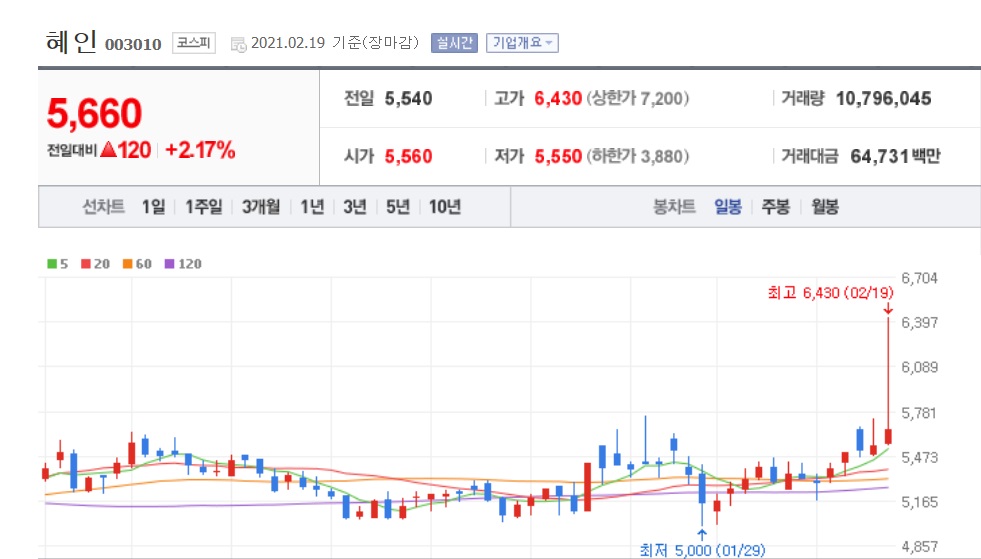Click the 6,704 axis label

919,278
